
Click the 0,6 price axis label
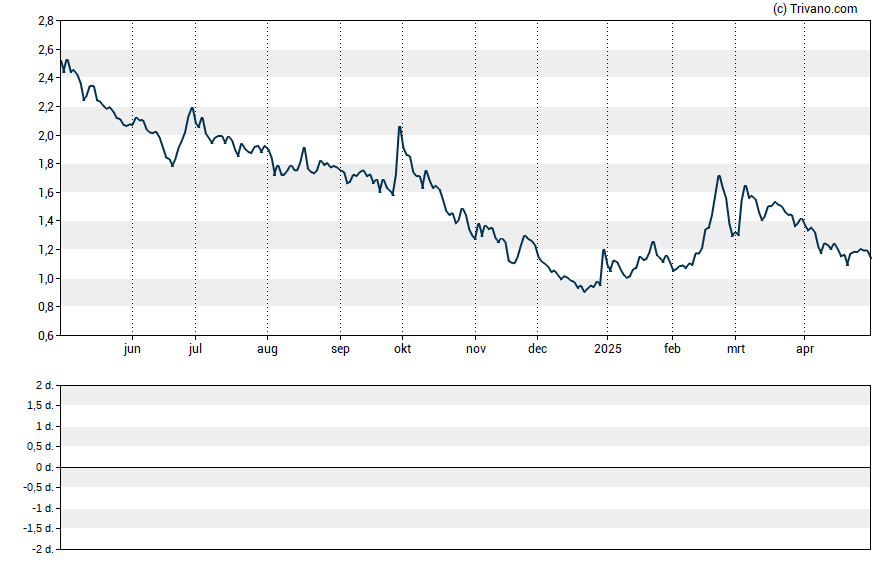click(x=46, y=336)
